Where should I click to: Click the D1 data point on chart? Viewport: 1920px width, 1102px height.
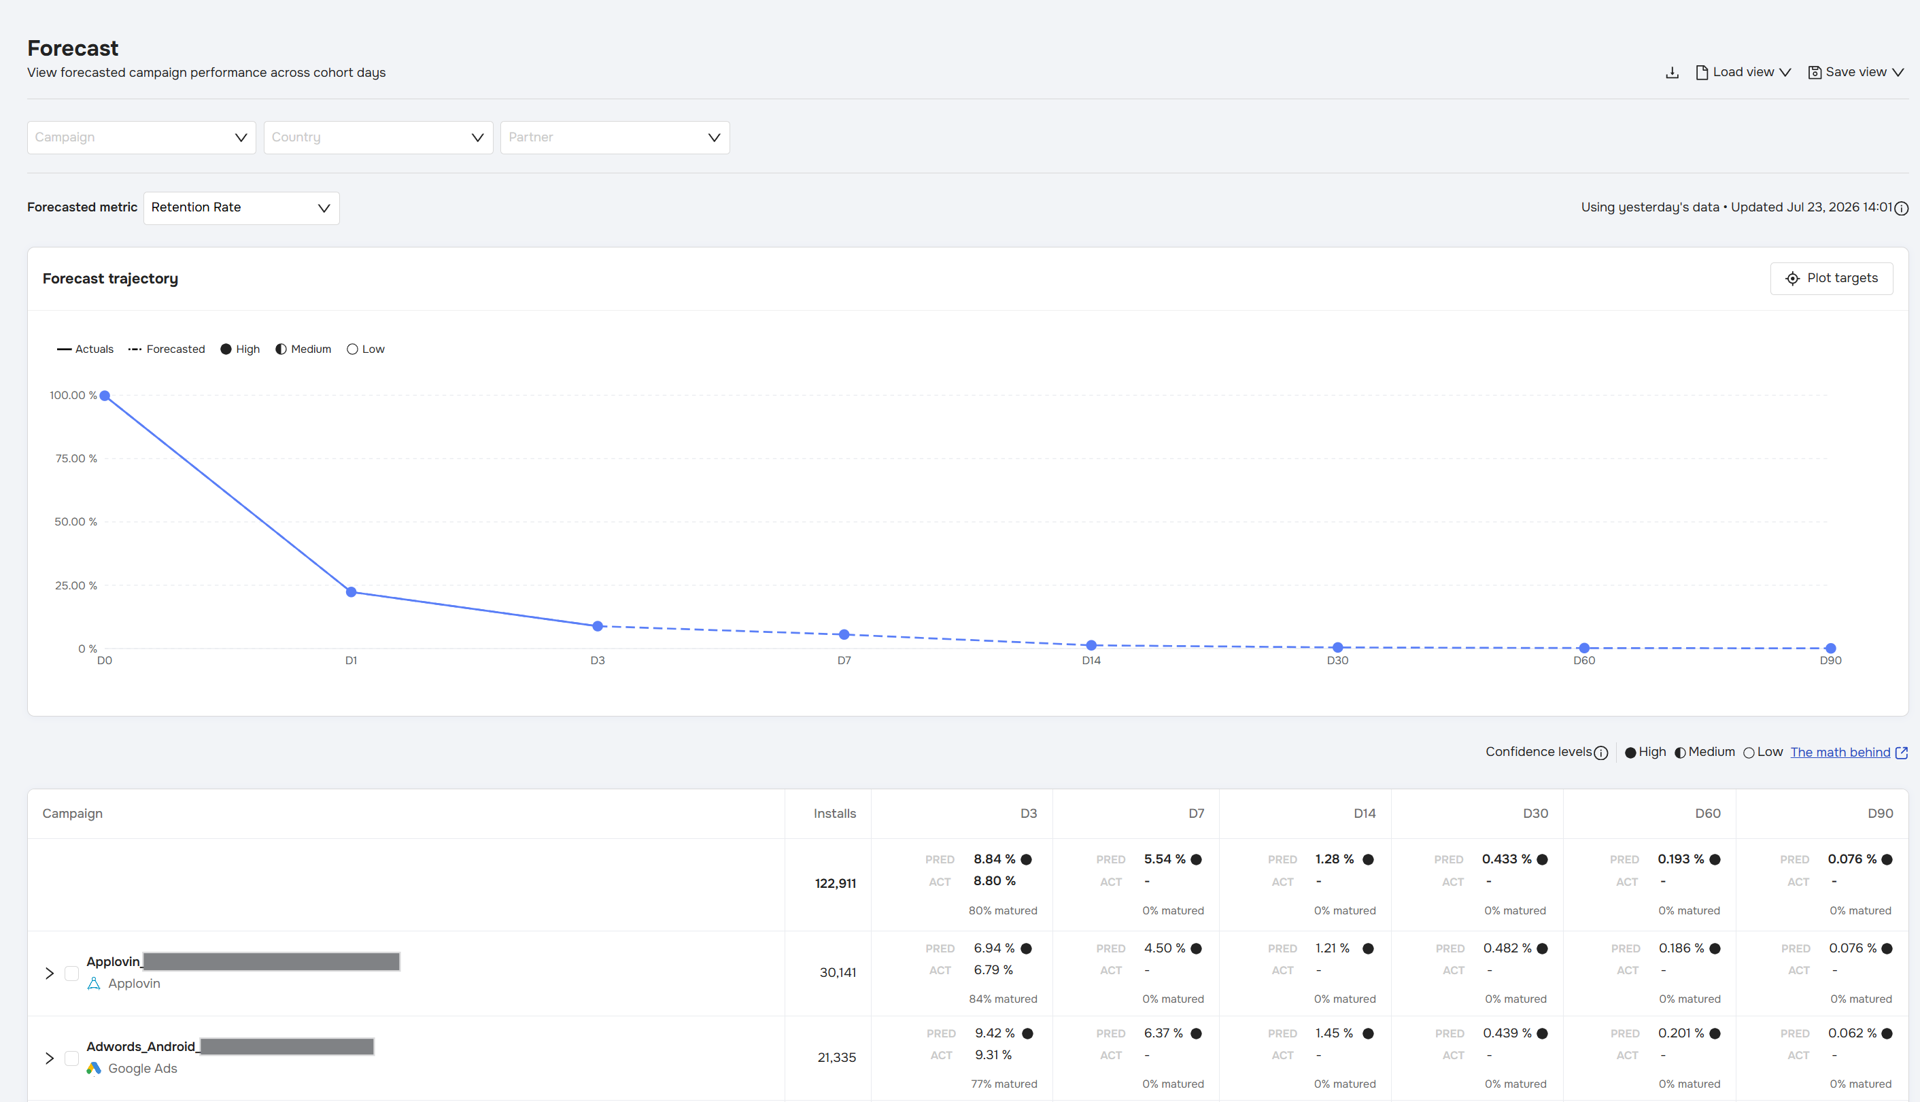351,592
